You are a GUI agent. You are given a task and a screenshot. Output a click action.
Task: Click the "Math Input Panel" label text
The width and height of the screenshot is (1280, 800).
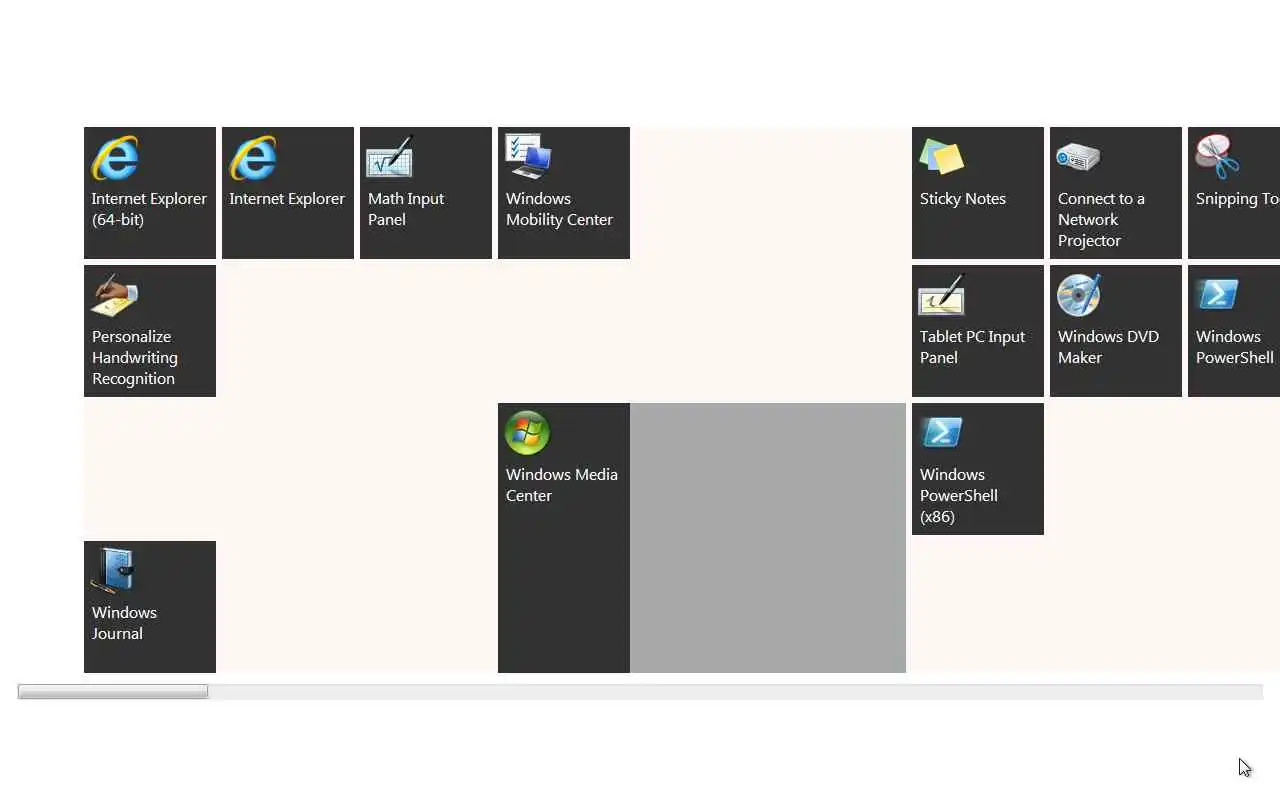pyautogui.click(x=406, y=209)
